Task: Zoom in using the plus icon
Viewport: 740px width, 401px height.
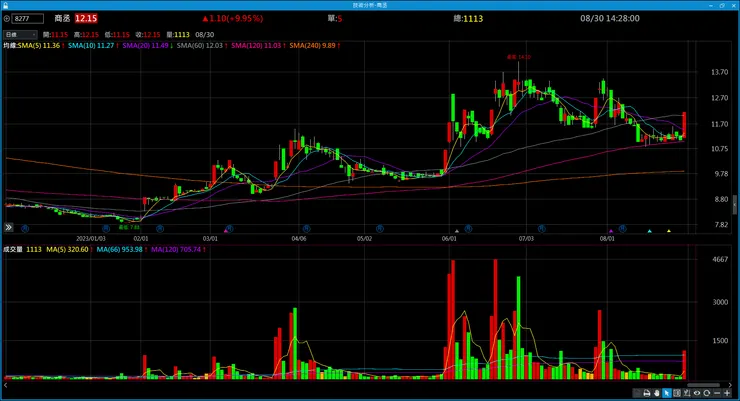Action: [727, 393]
